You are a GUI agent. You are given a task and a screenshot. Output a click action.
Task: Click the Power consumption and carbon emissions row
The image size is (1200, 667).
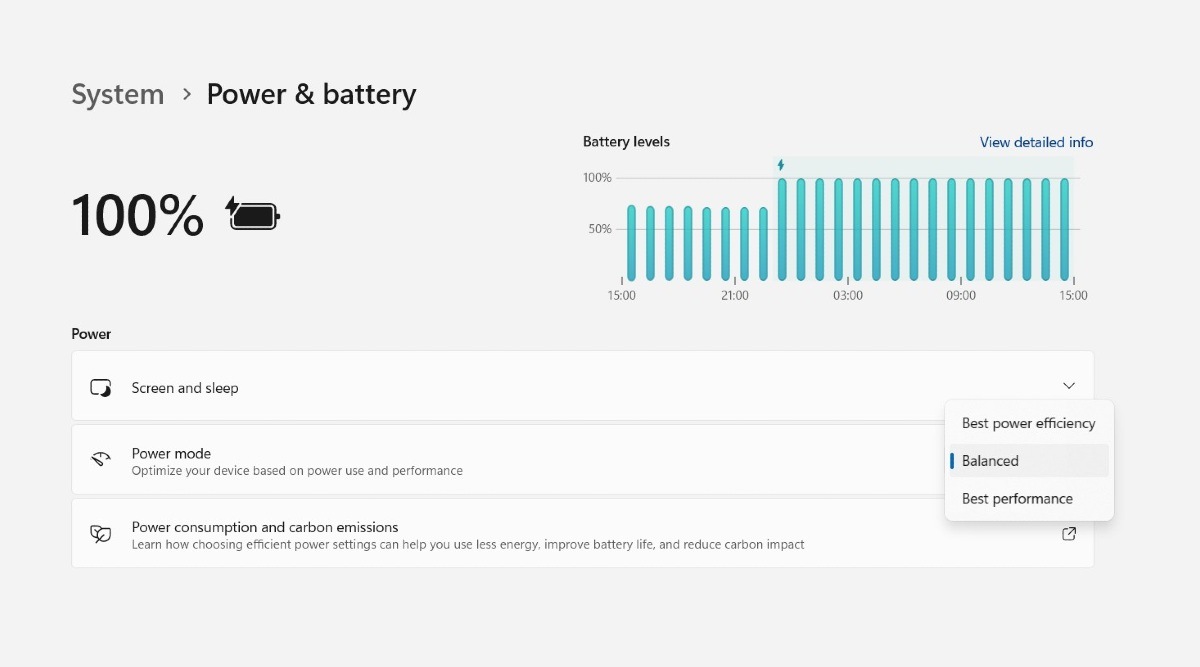tap(450, 533)
